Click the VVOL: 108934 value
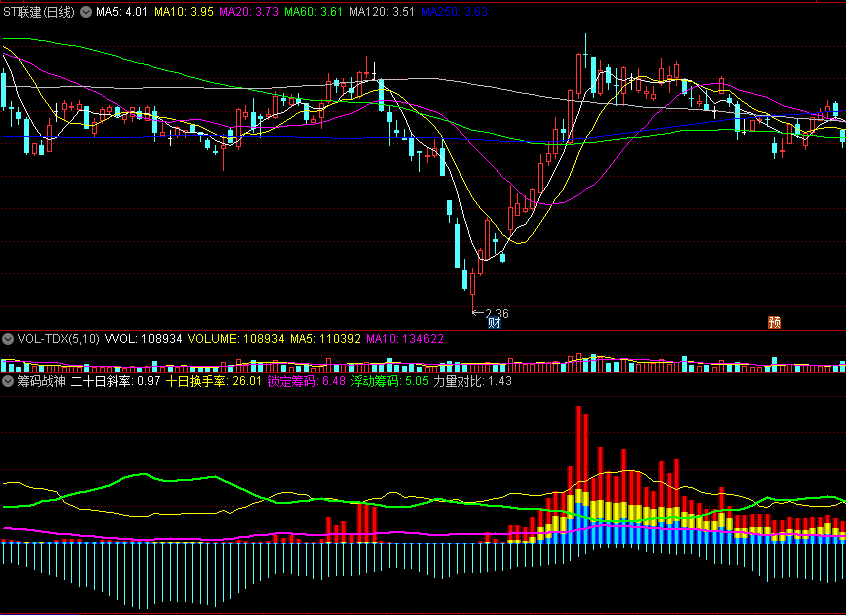 pos(143,339)
